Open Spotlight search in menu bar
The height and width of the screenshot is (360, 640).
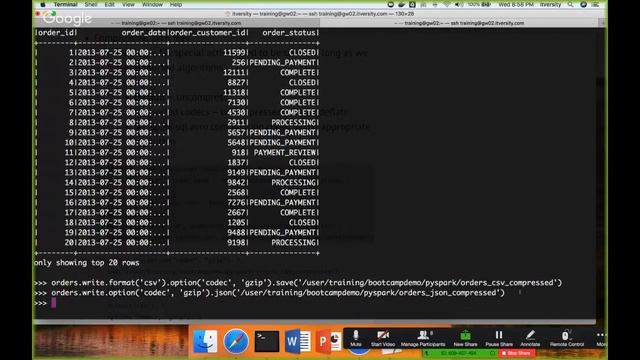coord(571,4)
